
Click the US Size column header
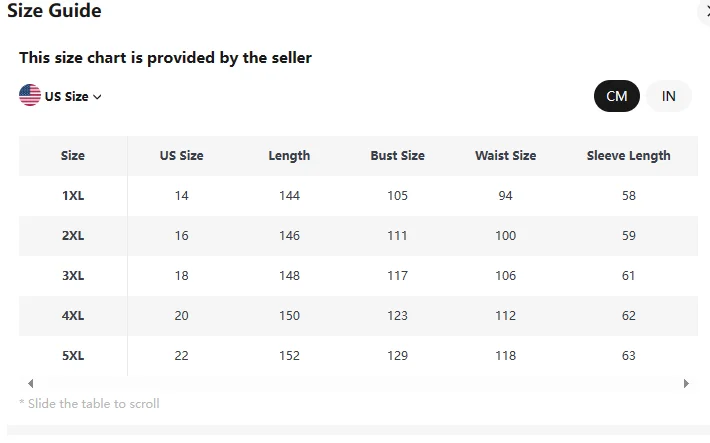(181, 156)
